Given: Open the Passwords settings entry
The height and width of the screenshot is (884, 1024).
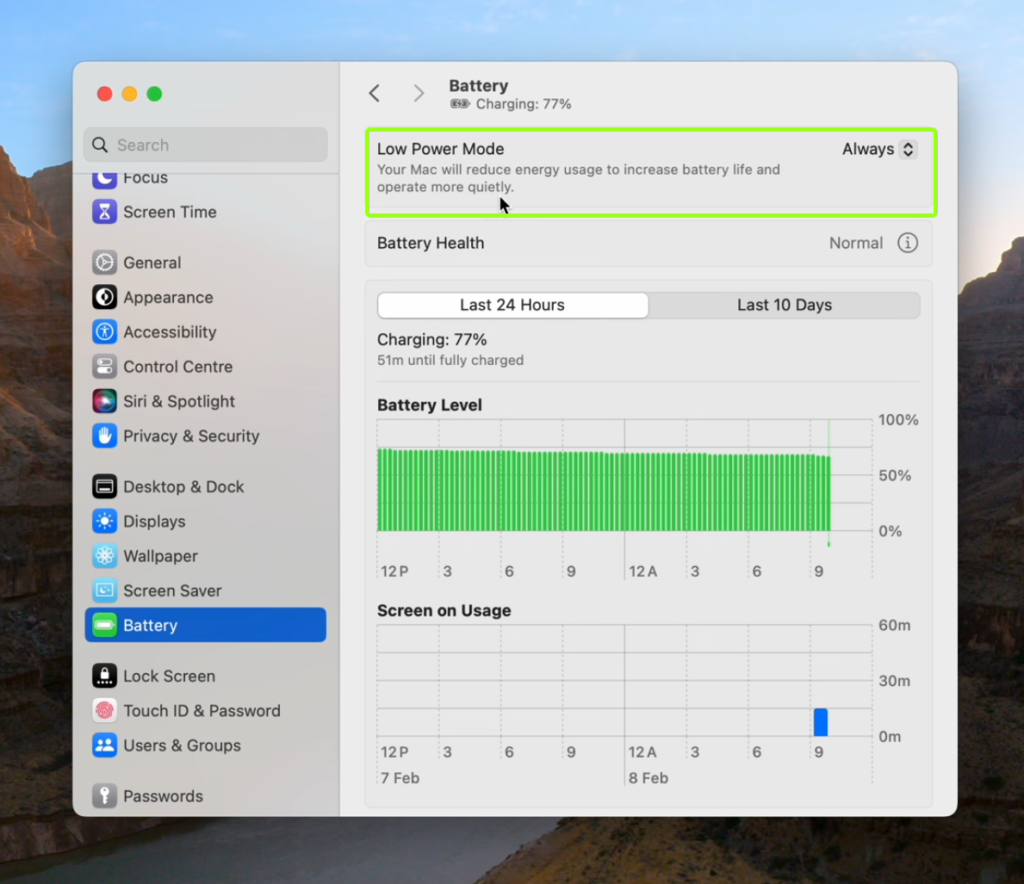Looking at the screenshot, I should (x=105, y=795).
